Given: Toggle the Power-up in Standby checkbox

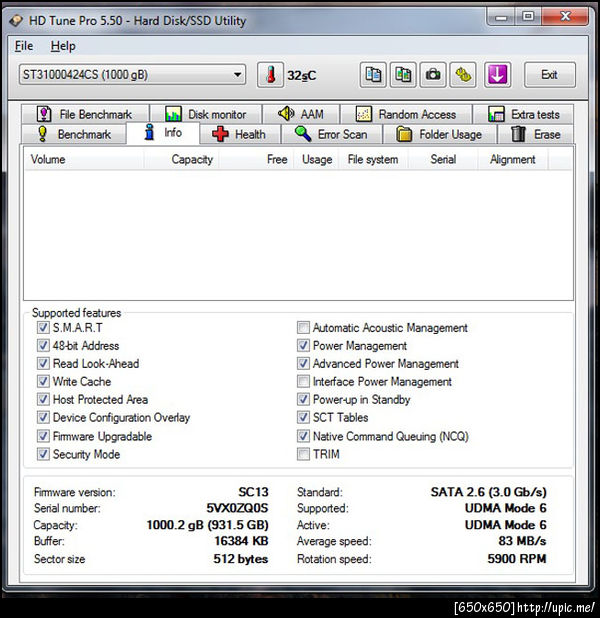Looking at the screenshot, I should pos(303,399).
